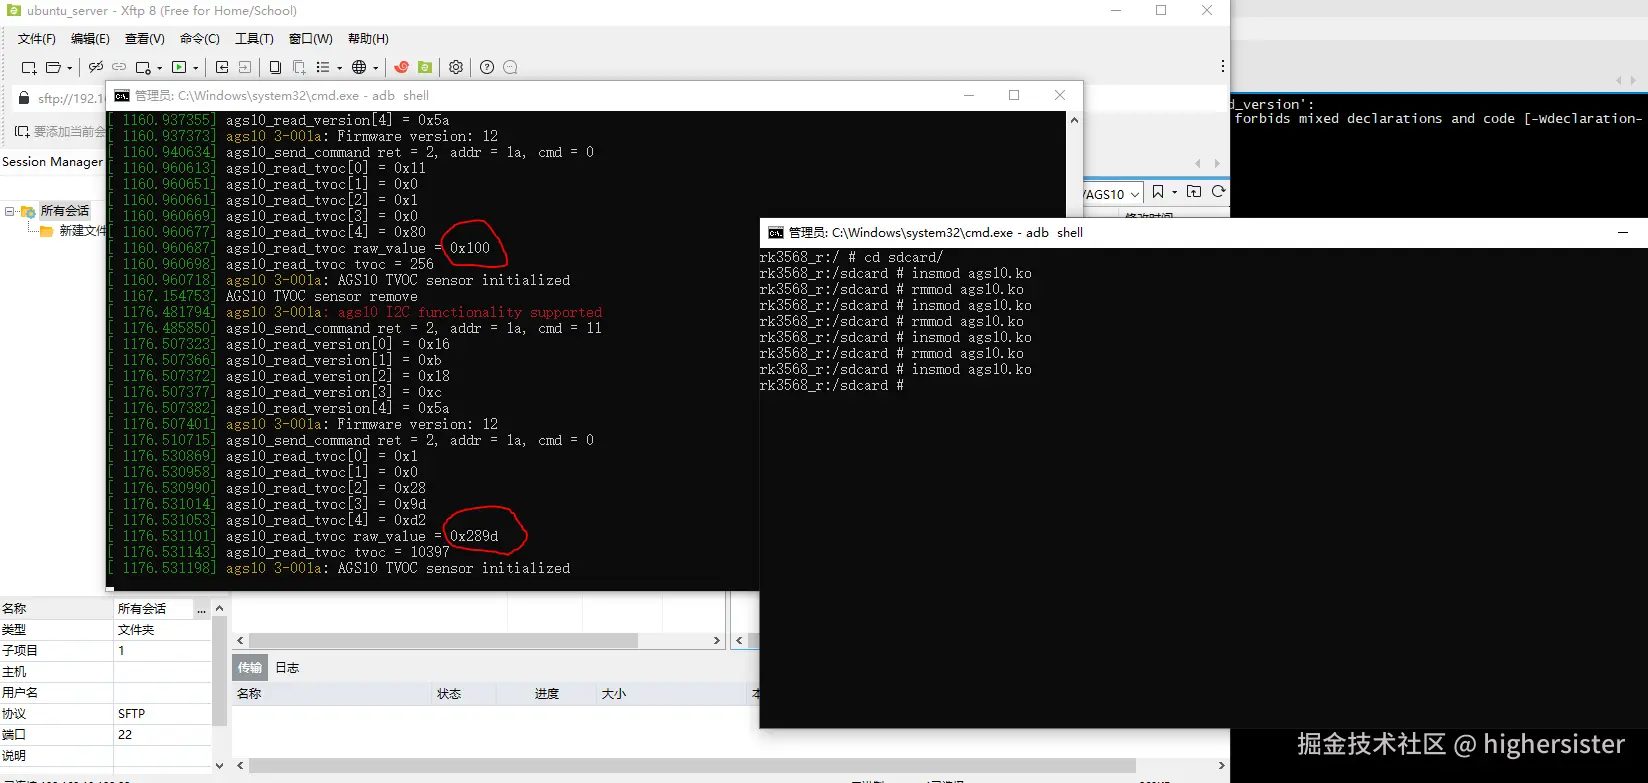Viewport: 1648px width, 783px height.
Task: Expand the list view dropdown arrow
Action: point(339,68)
